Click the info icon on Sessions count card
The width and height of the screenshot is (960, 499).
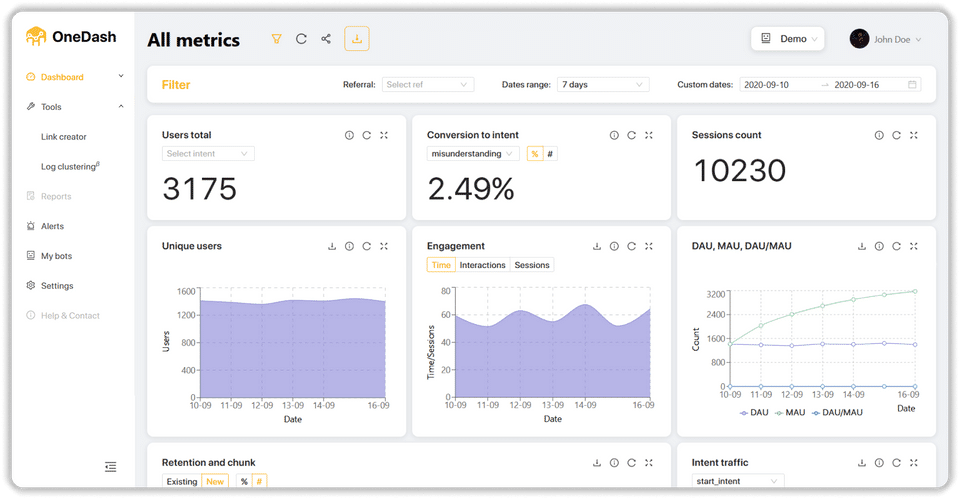[879, 135]
